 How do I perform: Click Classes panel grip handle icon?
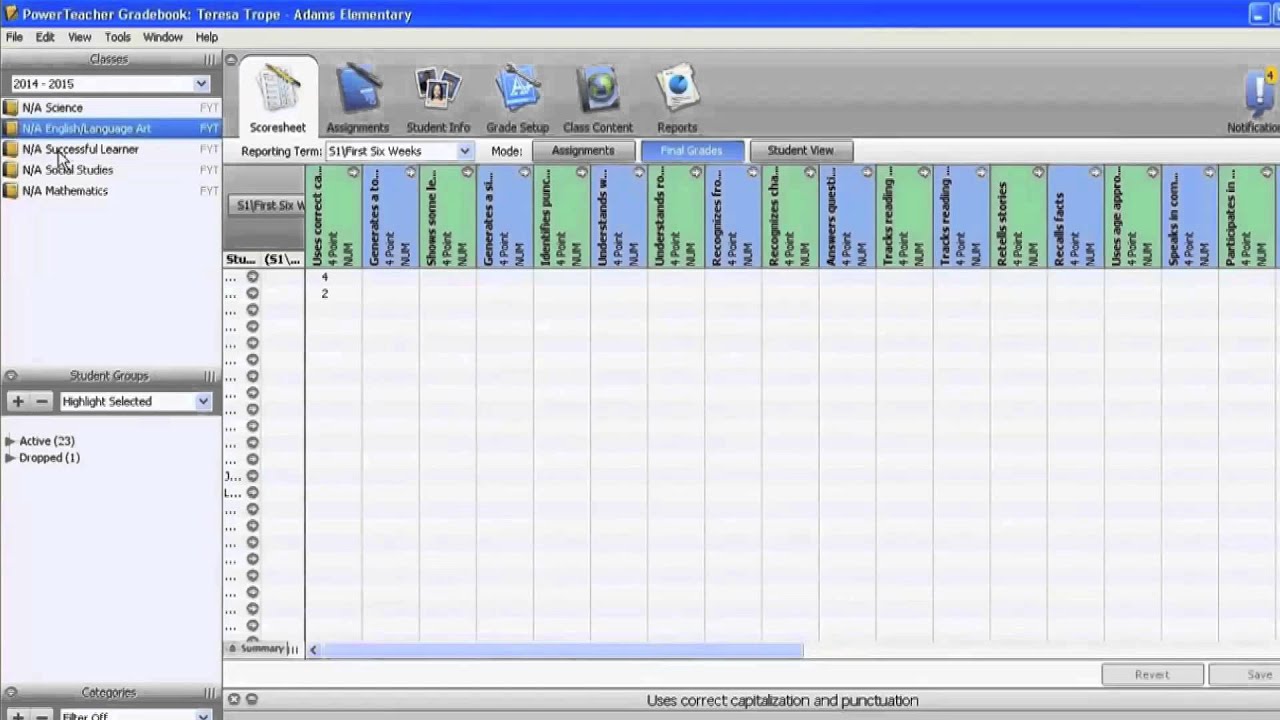click(209, 60)
